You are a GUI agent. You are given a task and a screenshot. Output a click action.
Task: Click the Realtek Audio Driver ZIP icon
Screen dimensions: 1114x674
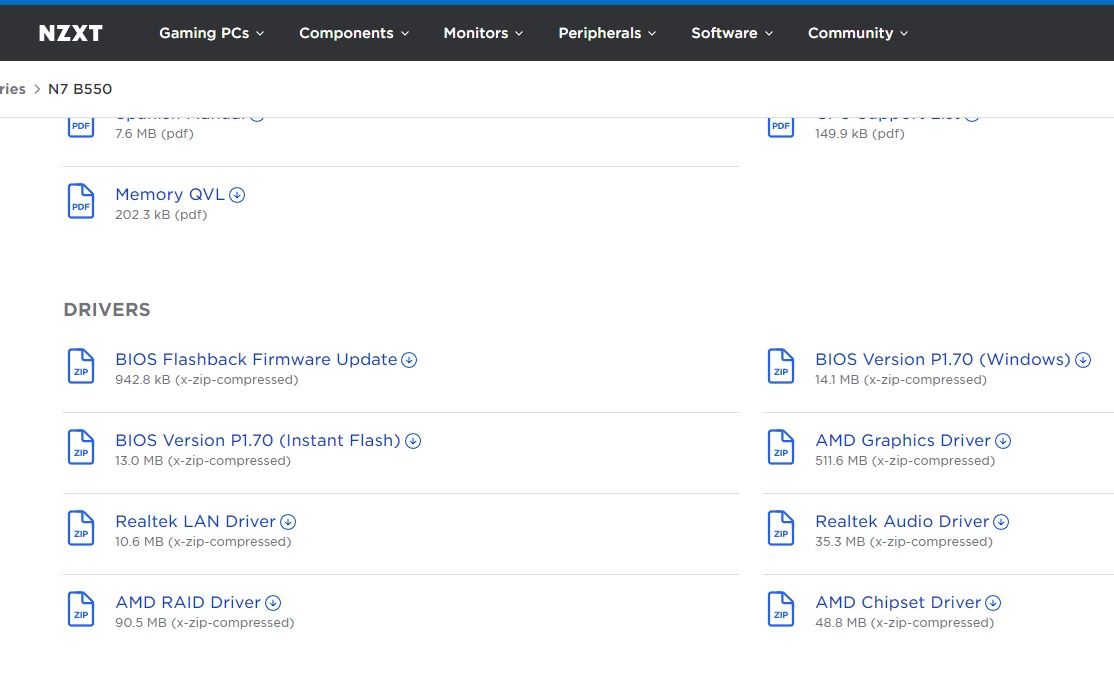[x=781, y=528]
